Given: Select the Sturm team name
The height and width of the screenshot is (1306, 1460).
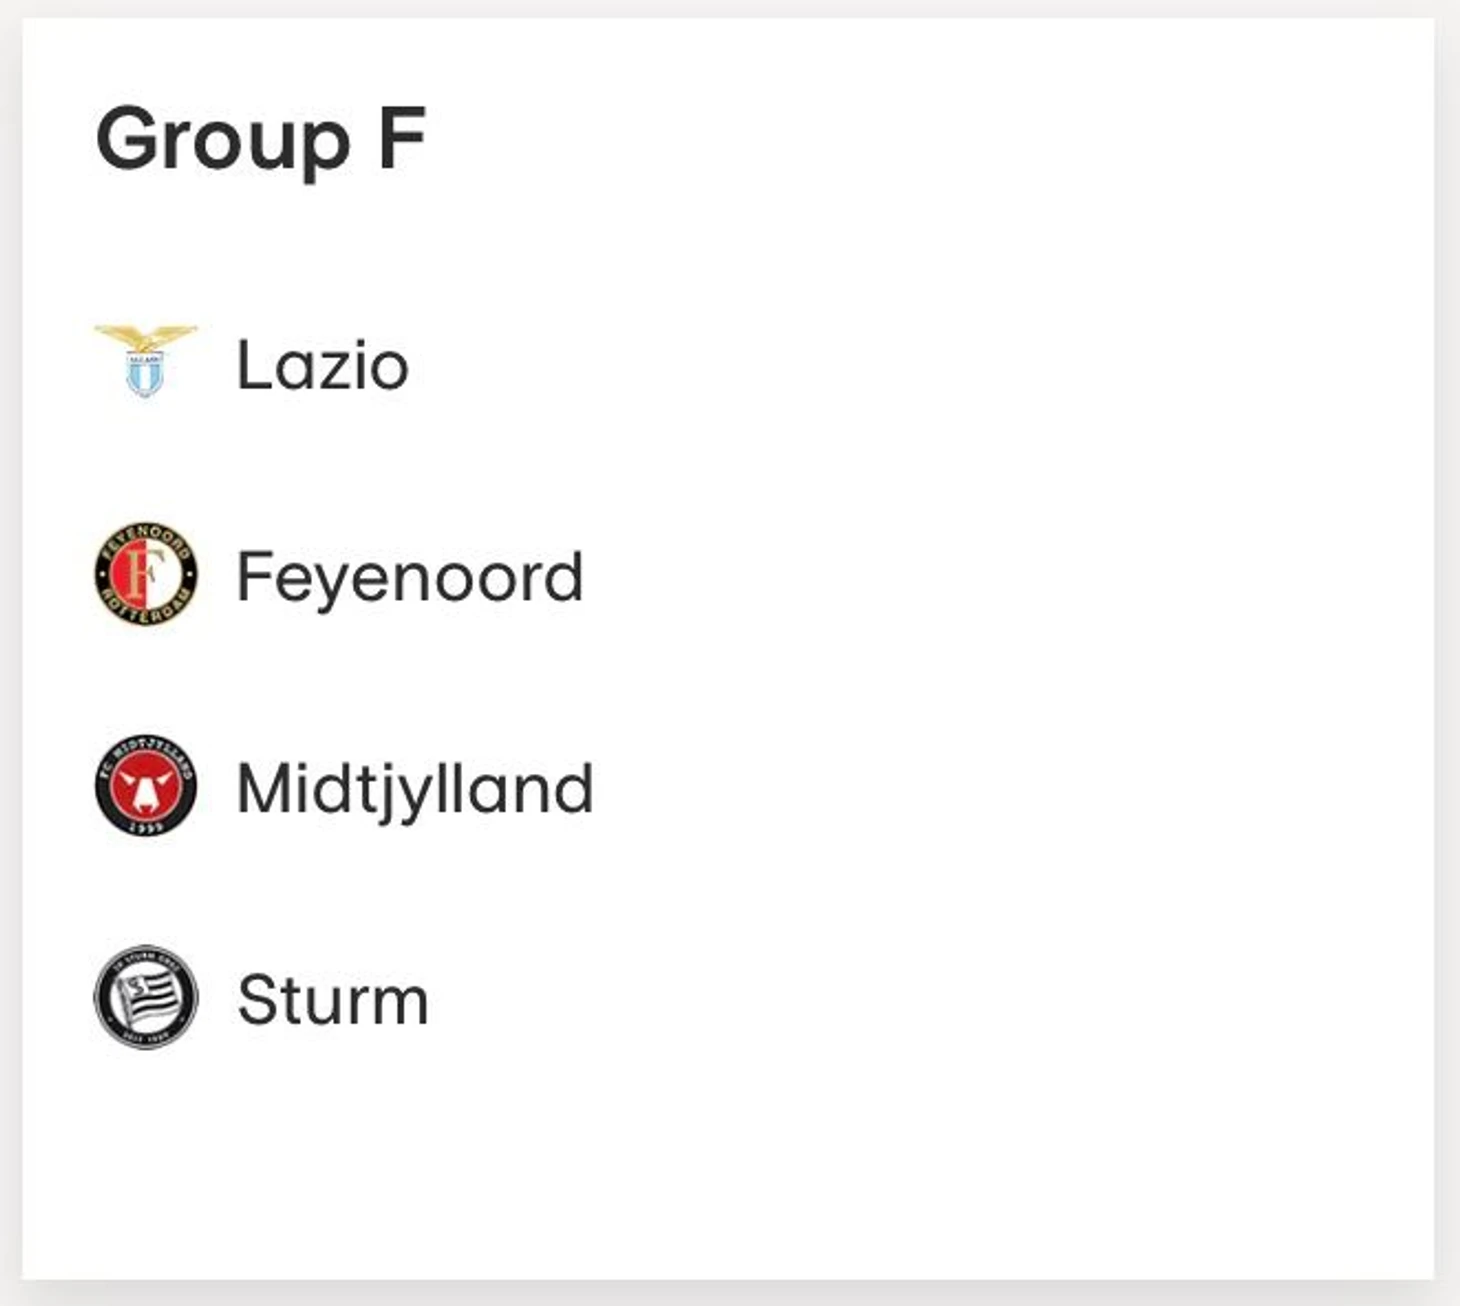Looking at the screenshot, I should (x=333, y=999).
